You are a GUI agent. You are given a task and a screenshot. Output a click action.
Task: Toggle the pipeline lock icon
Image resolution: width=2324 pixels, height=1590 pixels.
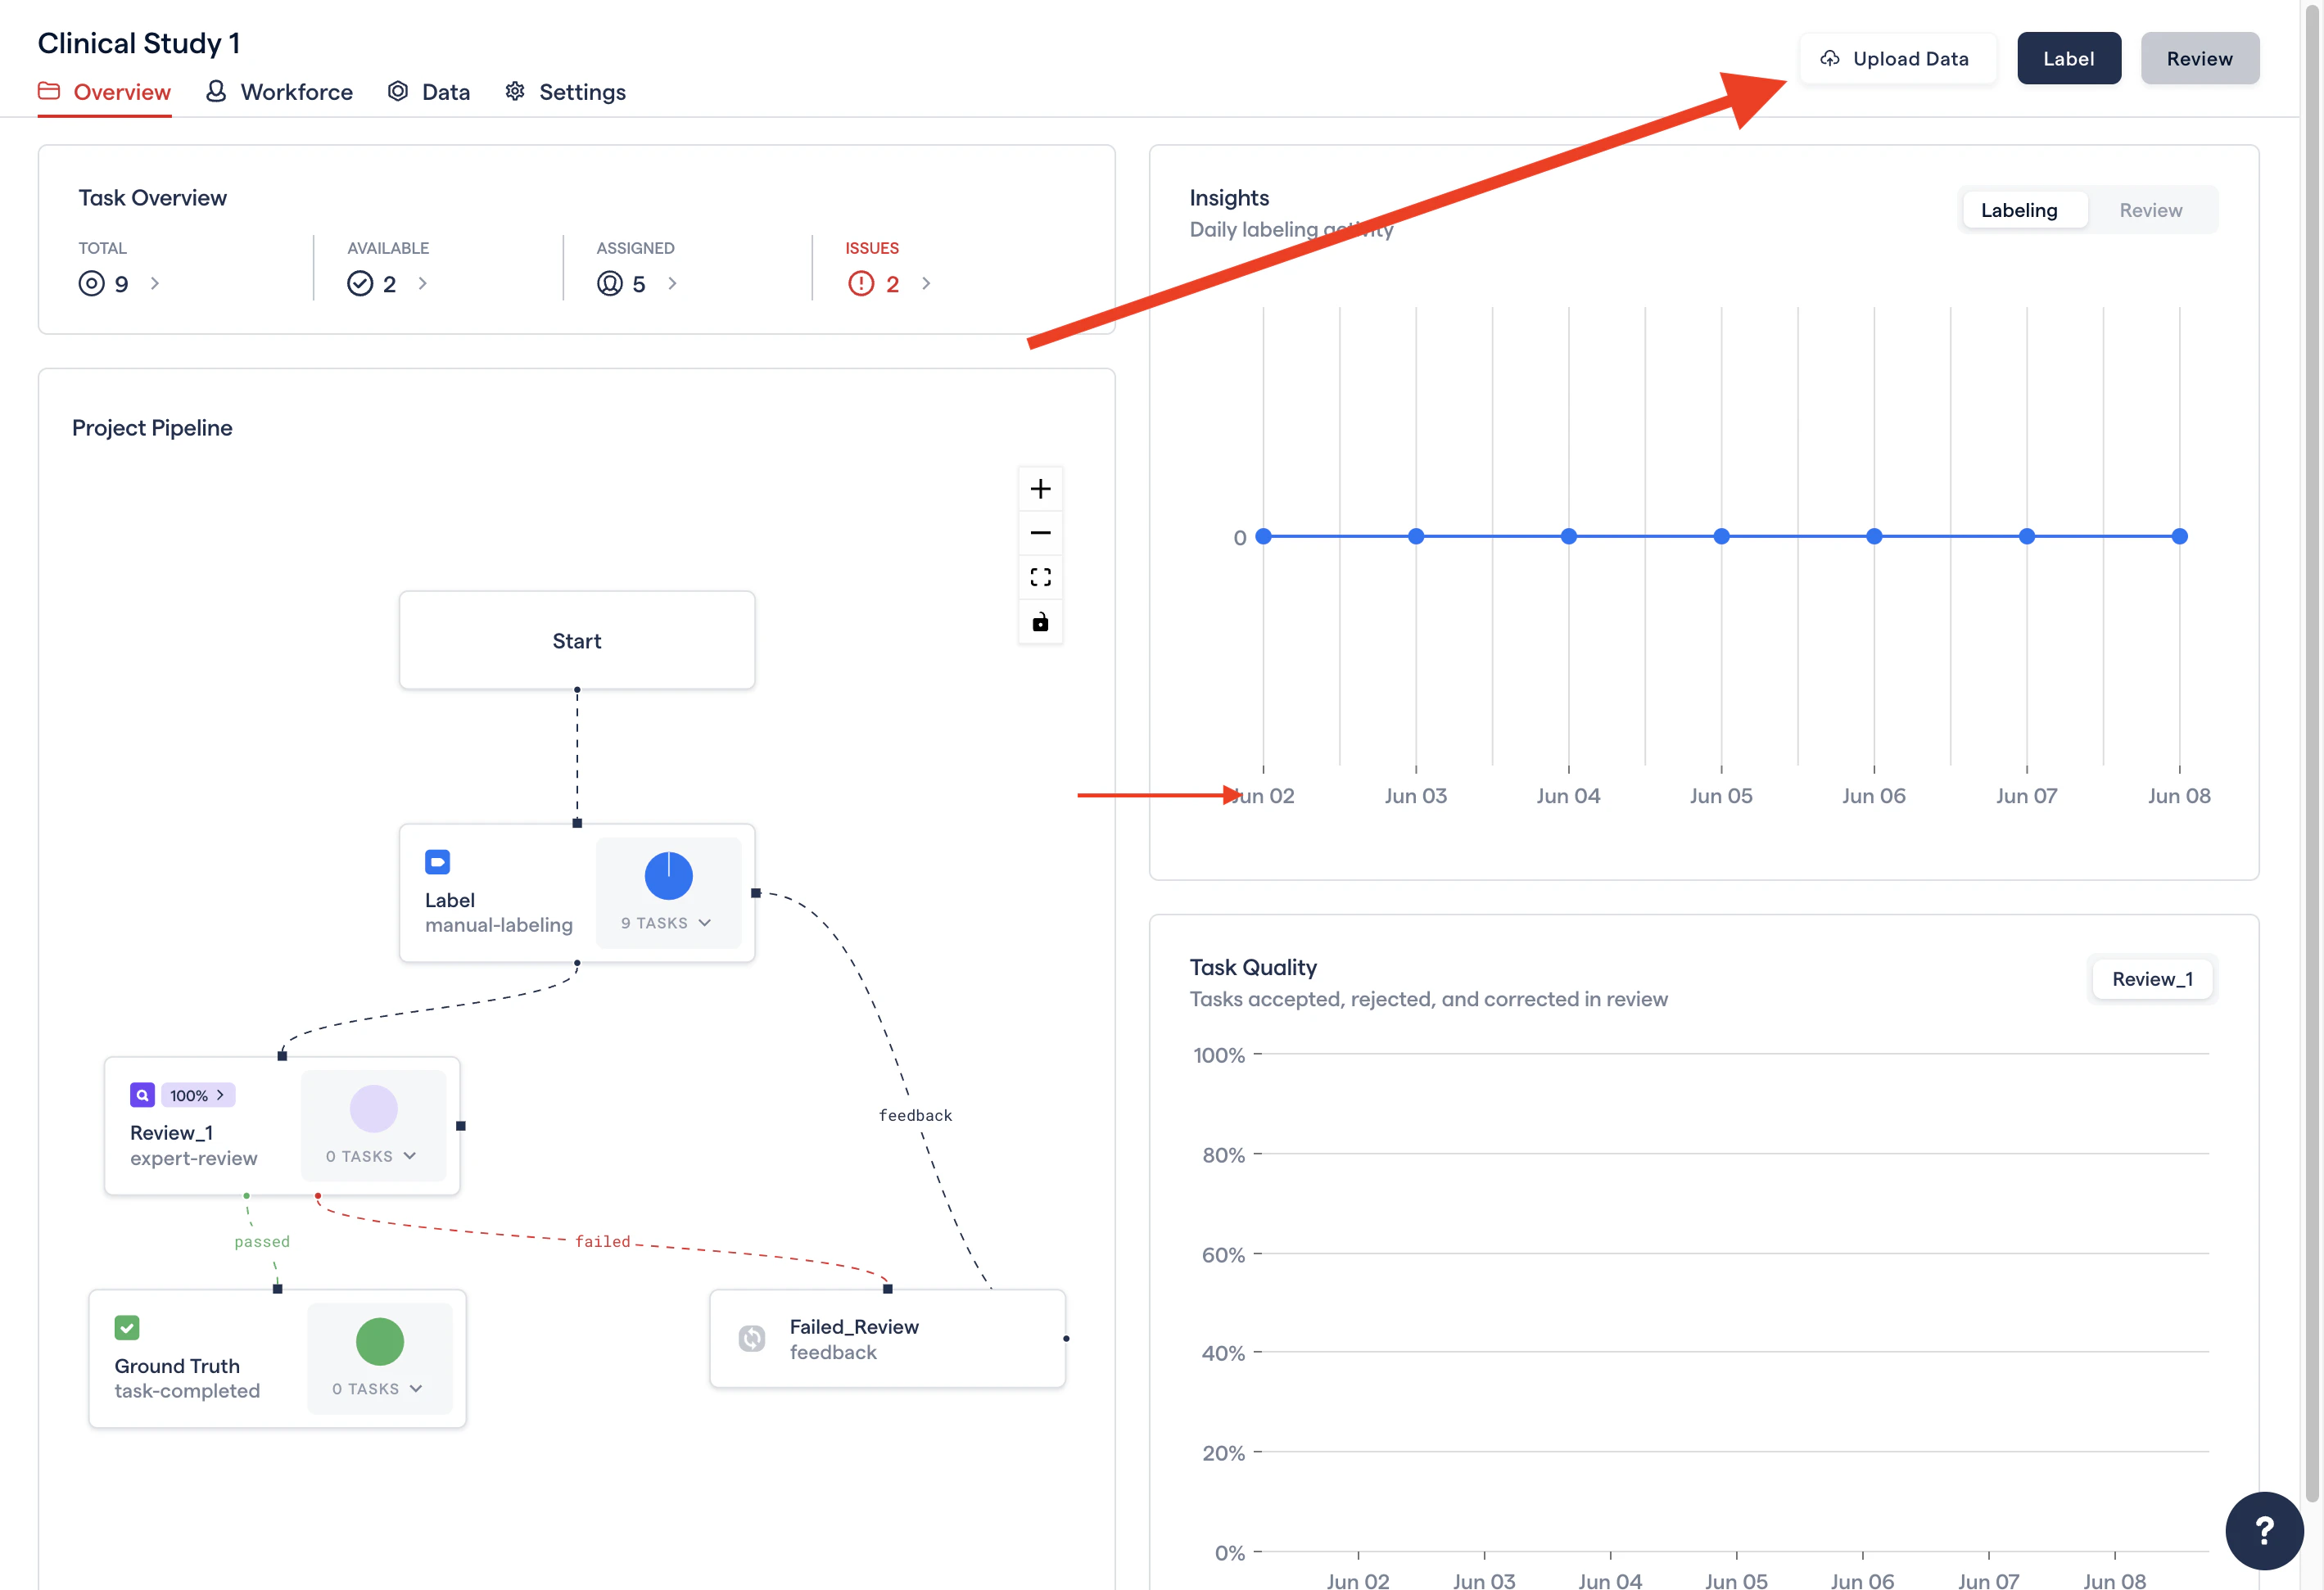(1040, 622)
